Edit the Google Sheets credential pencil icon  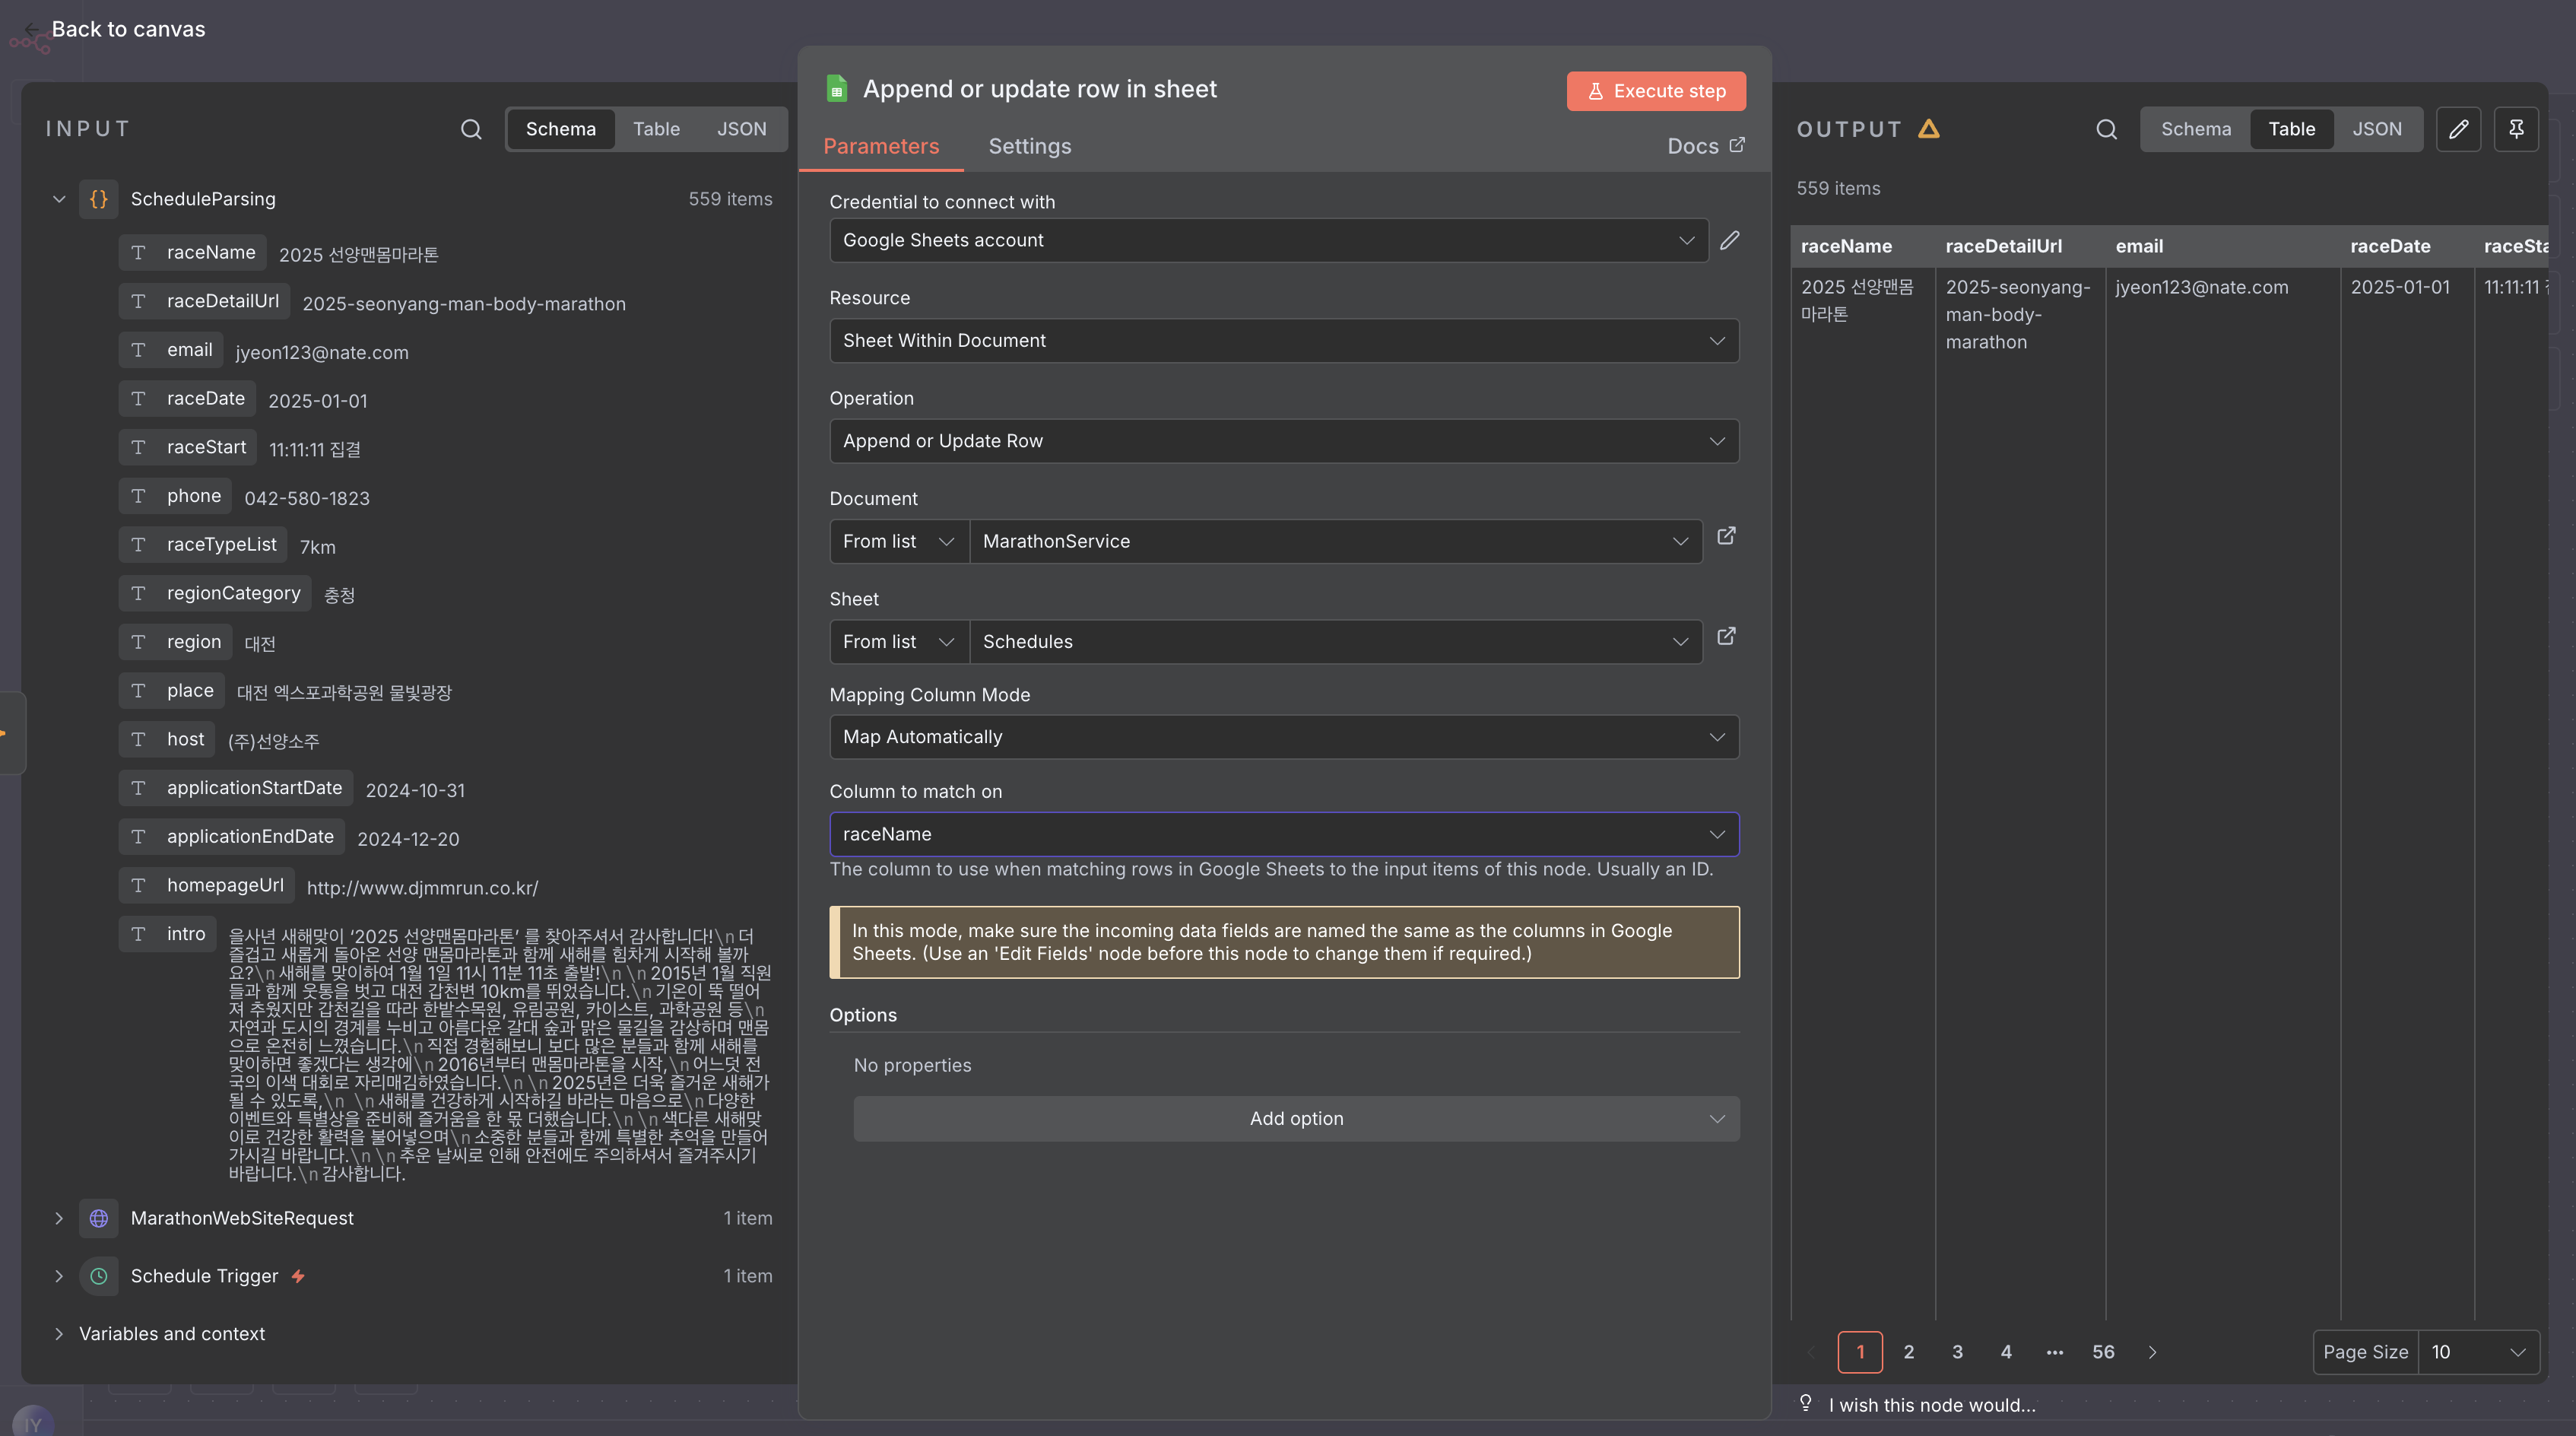(x=1730, y=240)
